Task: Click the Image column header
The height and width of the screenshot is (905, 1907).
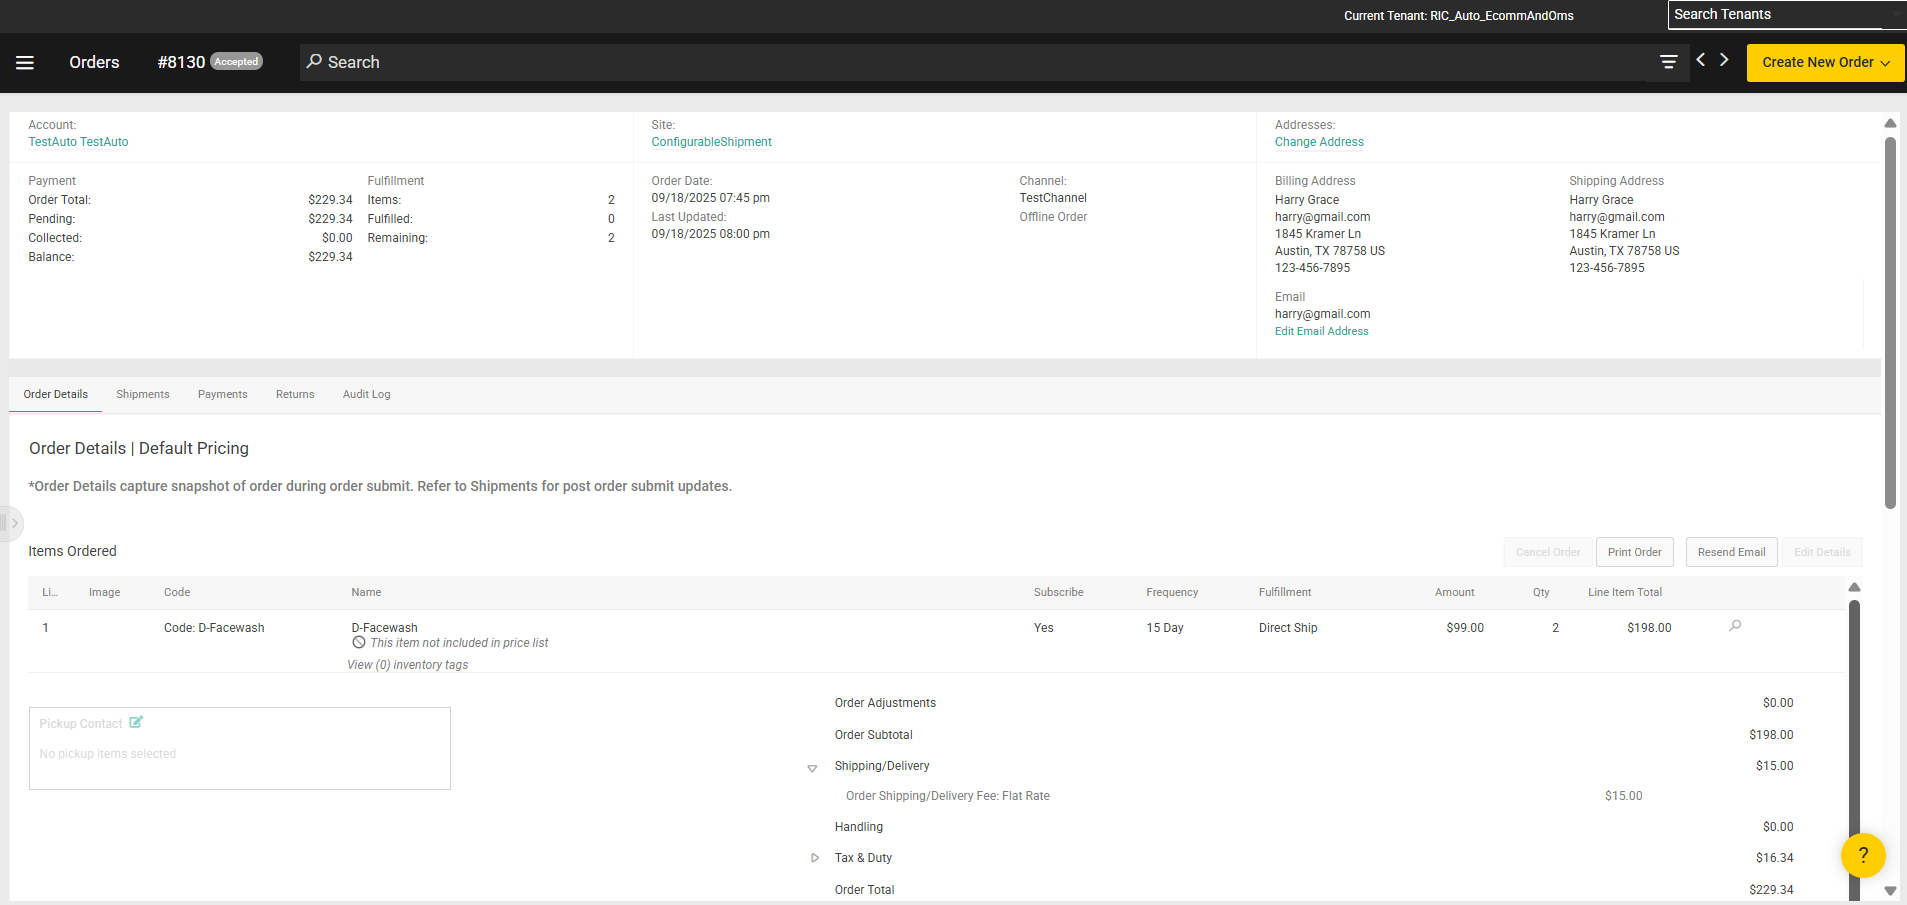Action: click(x=104, y=592)
